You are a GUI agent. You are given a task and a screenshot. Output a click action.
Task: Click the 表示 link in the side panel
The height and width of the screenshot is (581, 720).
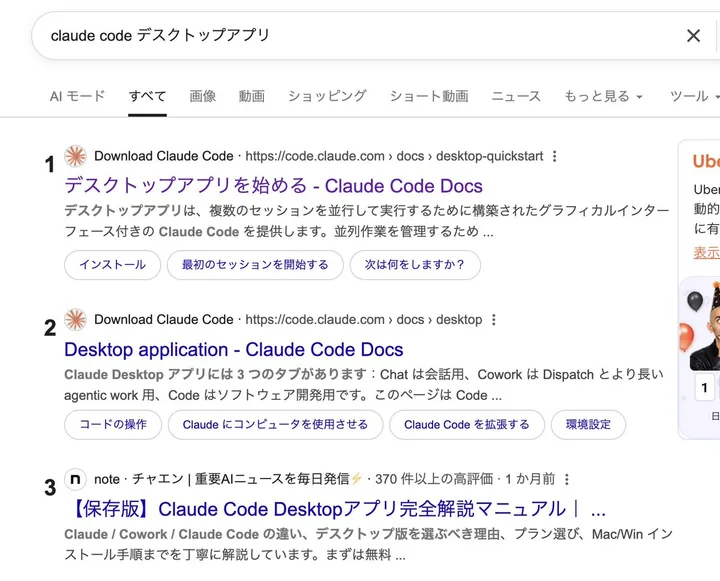click(x=707, y=252)
